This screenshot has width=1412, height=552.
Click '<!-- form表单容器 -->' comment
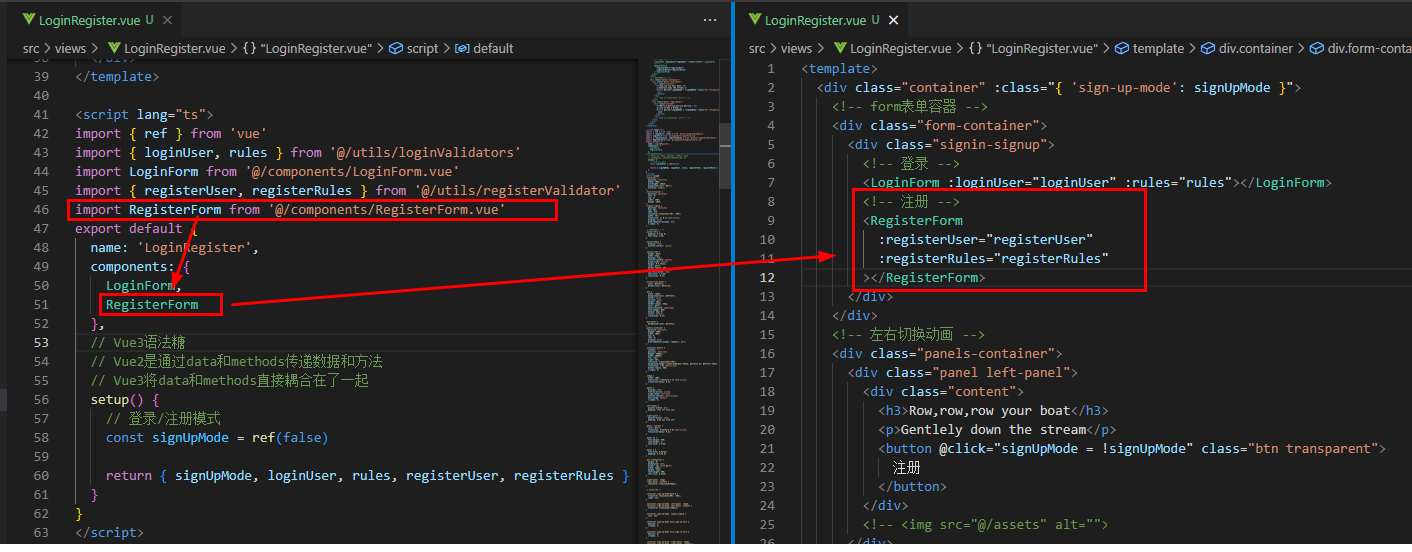point(911,106)
